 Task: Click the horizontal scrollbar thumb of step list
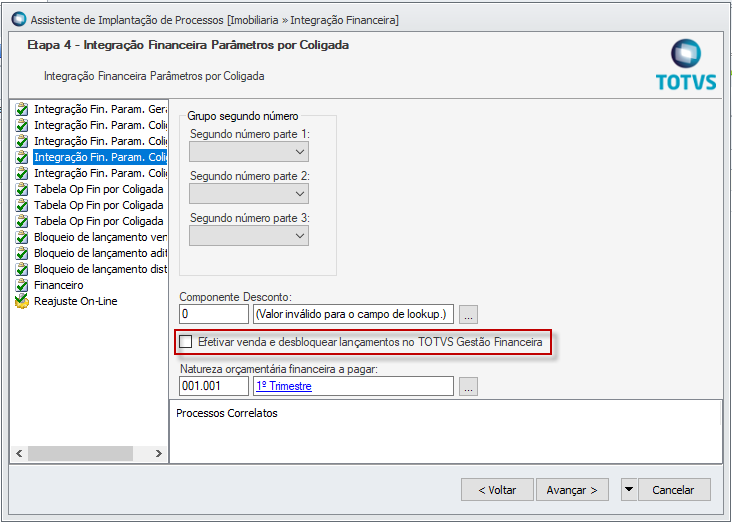[x=80, y=453]
